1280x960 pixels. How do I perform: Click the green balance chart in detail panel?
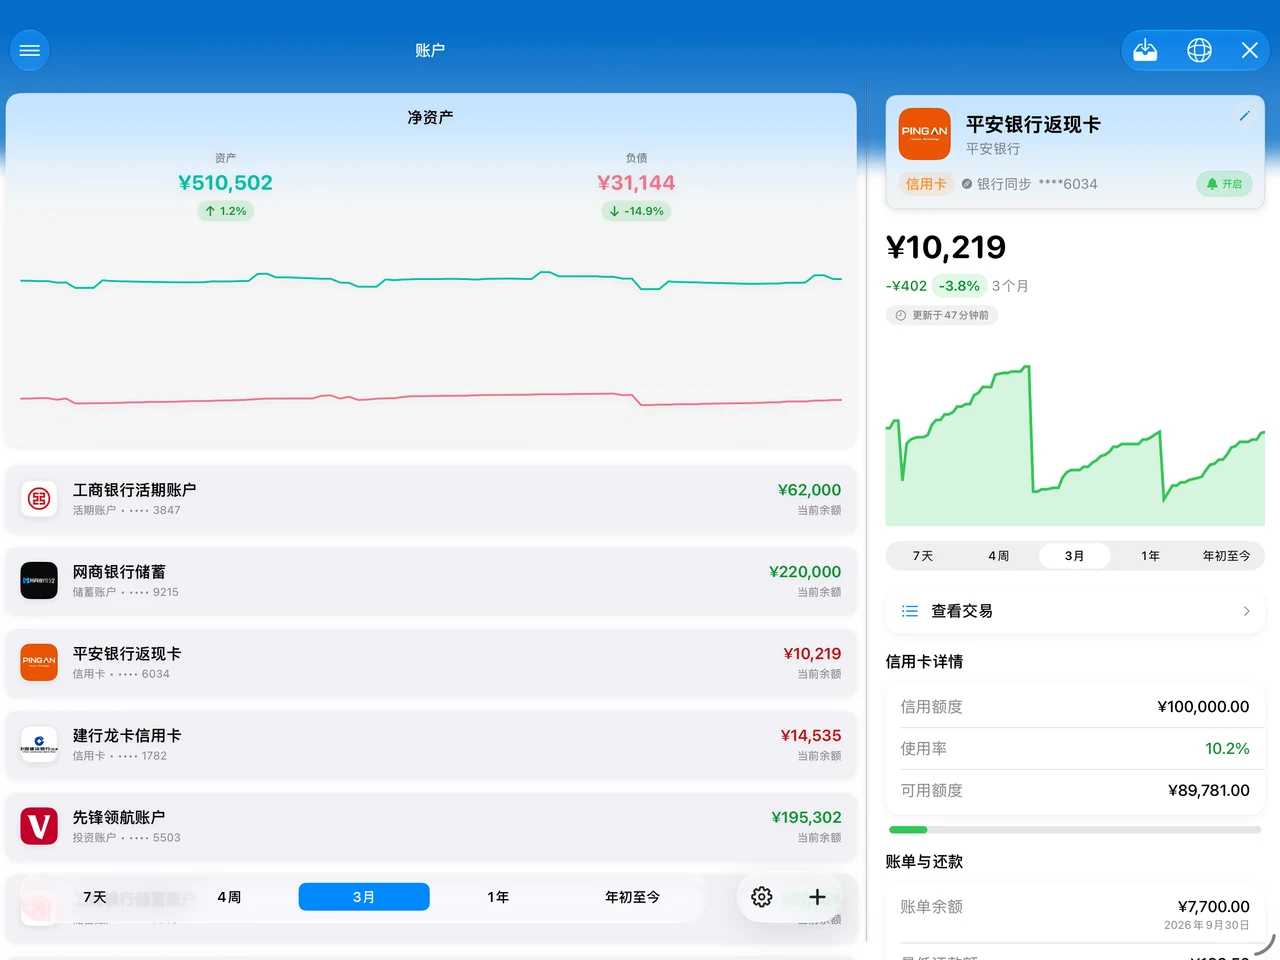[x=1075, y=445]
